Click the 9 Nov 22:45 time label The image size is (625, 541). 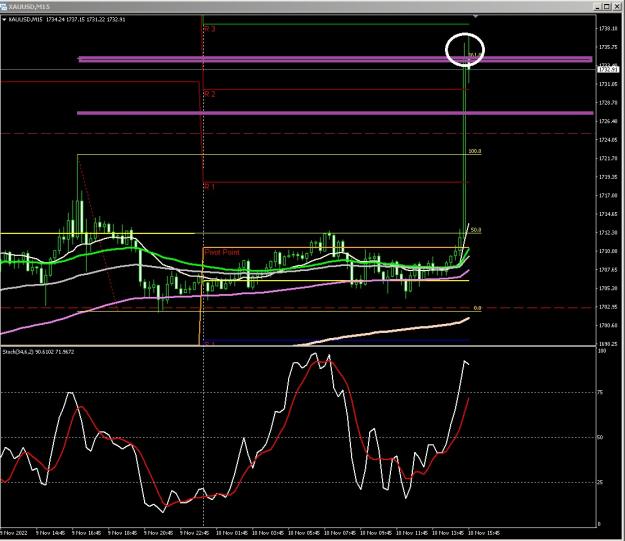[x=194, y=533]
